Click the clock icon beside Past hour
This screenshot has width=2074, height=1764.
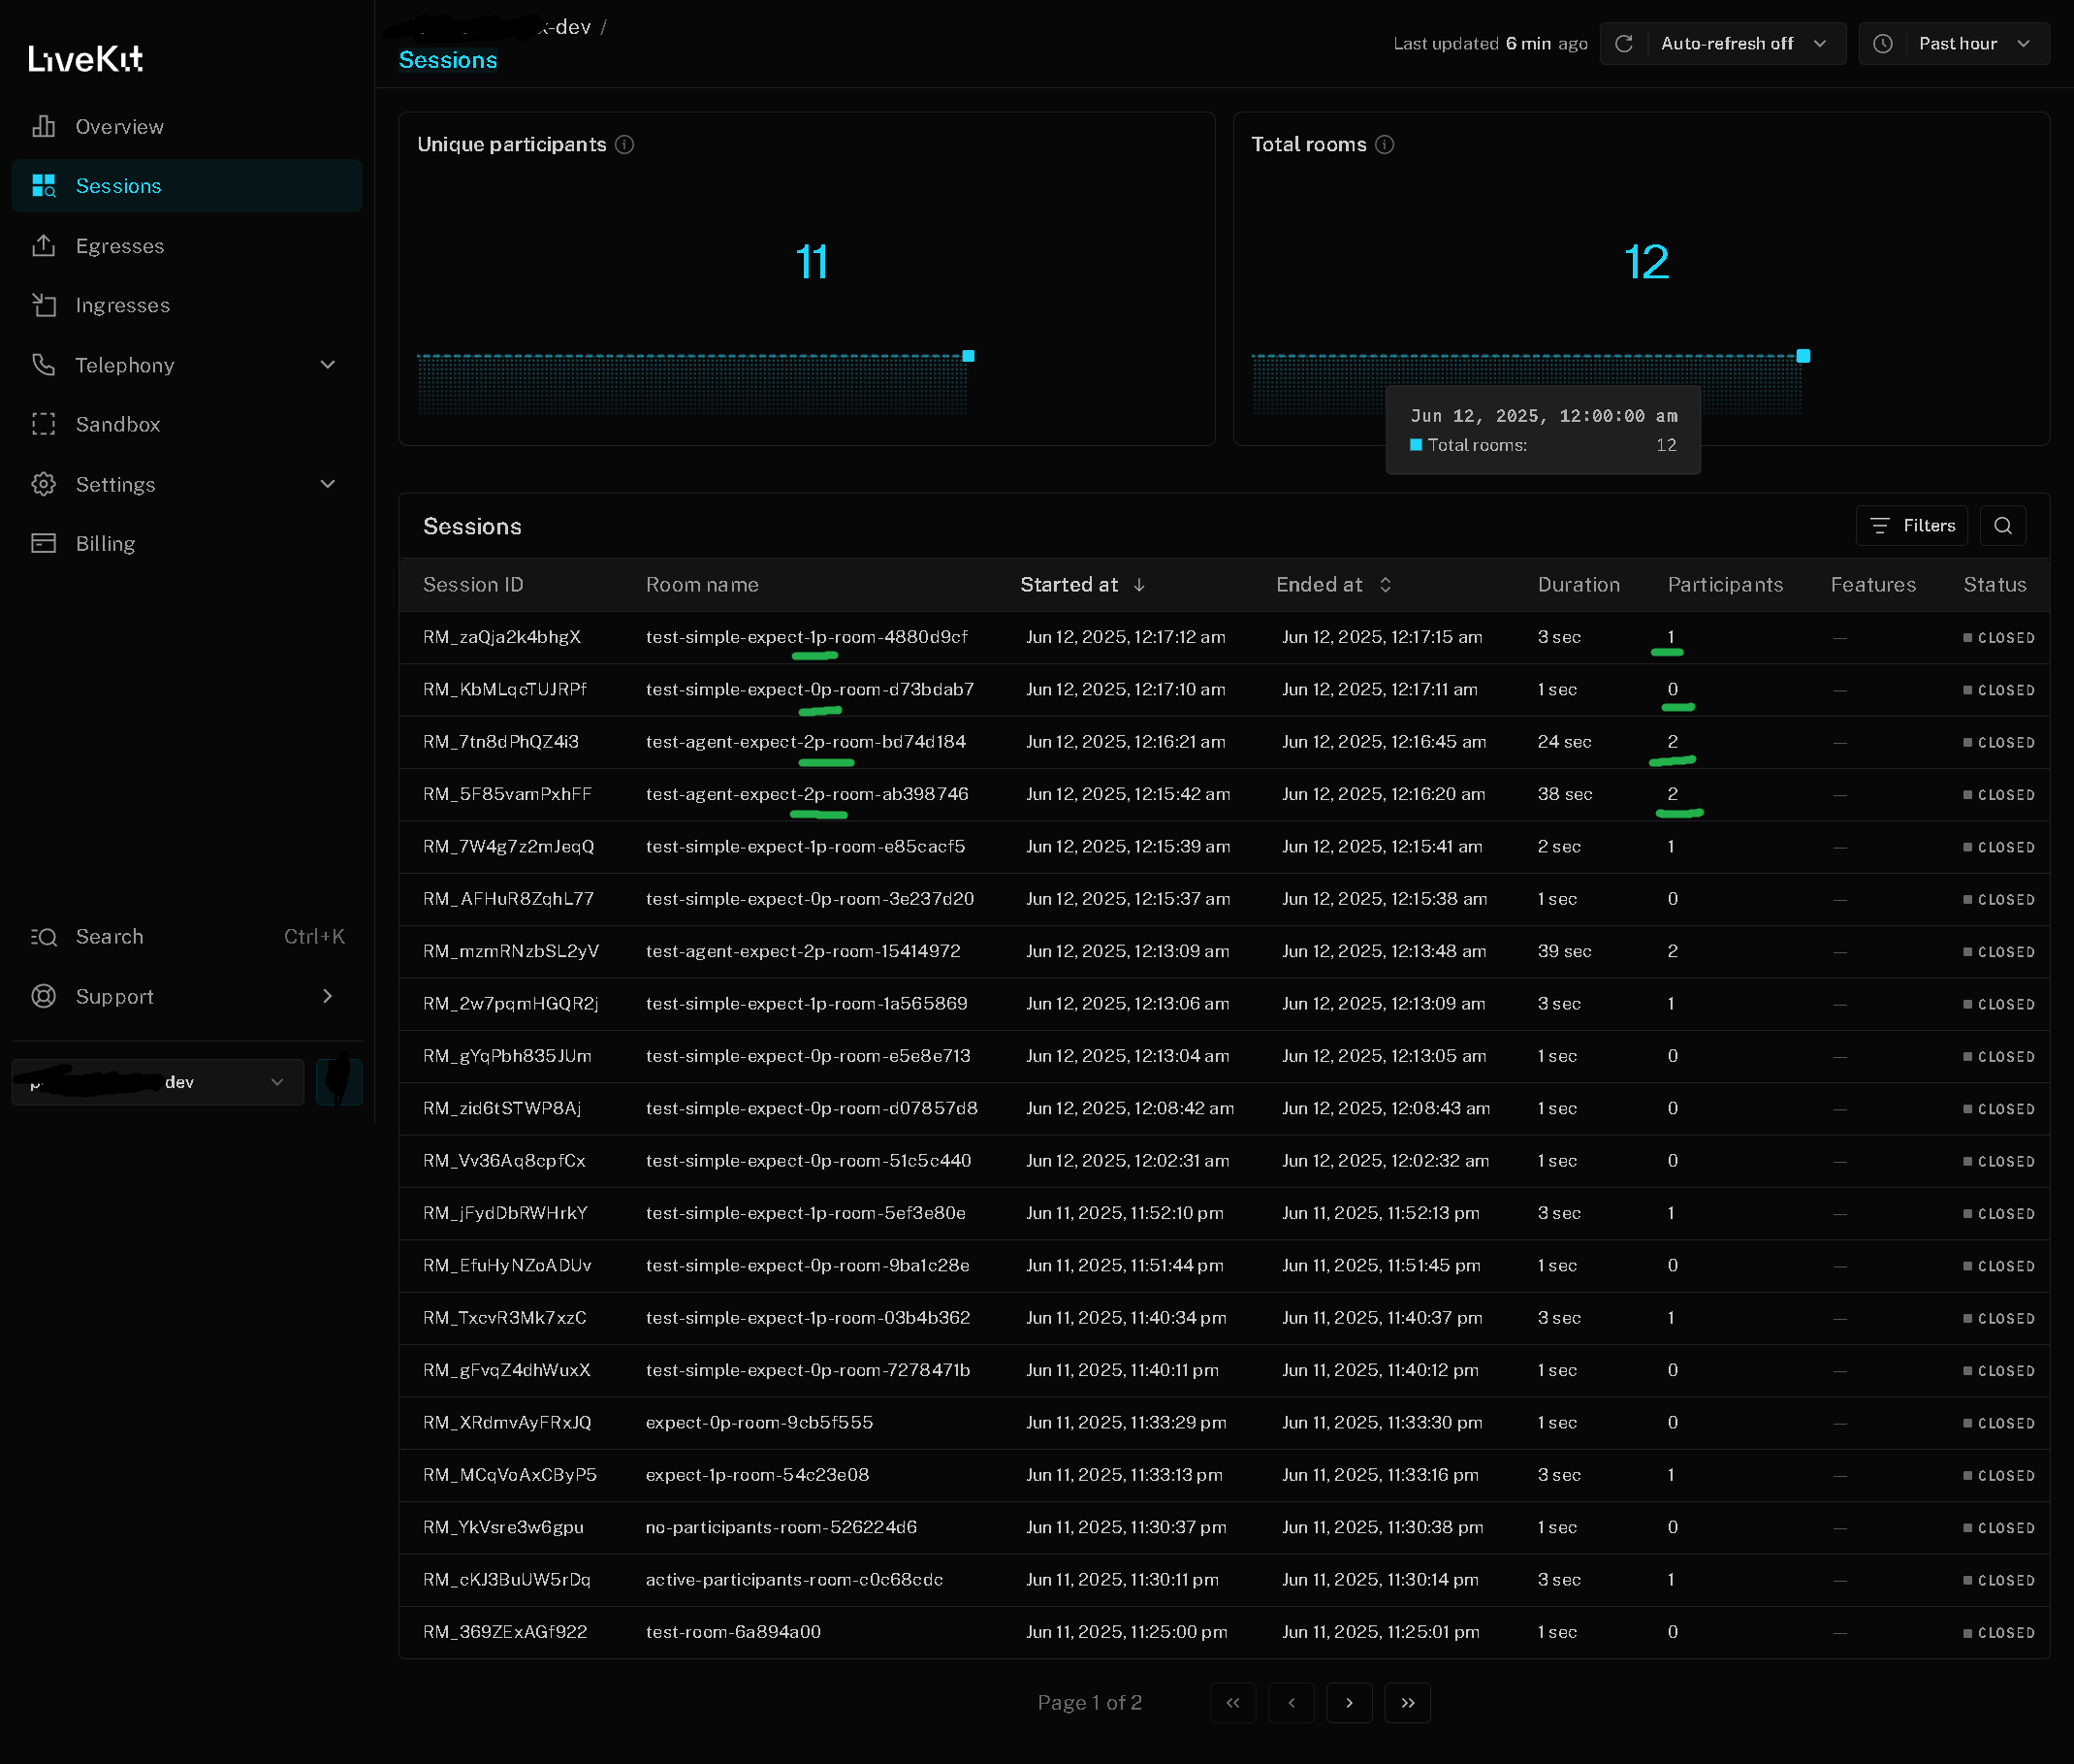pos(1883,44)
